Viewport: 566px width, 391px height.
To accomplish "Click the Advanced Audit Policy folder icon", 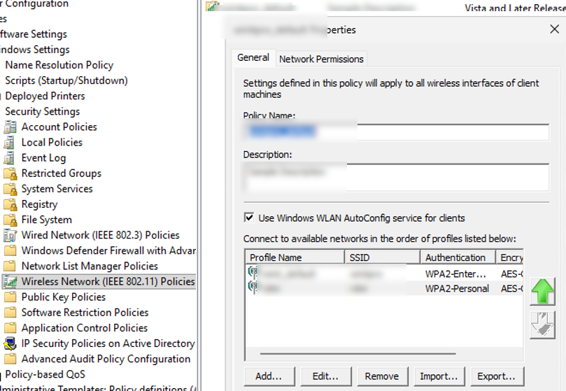I will pyautogui.click(x=10, y=359).
